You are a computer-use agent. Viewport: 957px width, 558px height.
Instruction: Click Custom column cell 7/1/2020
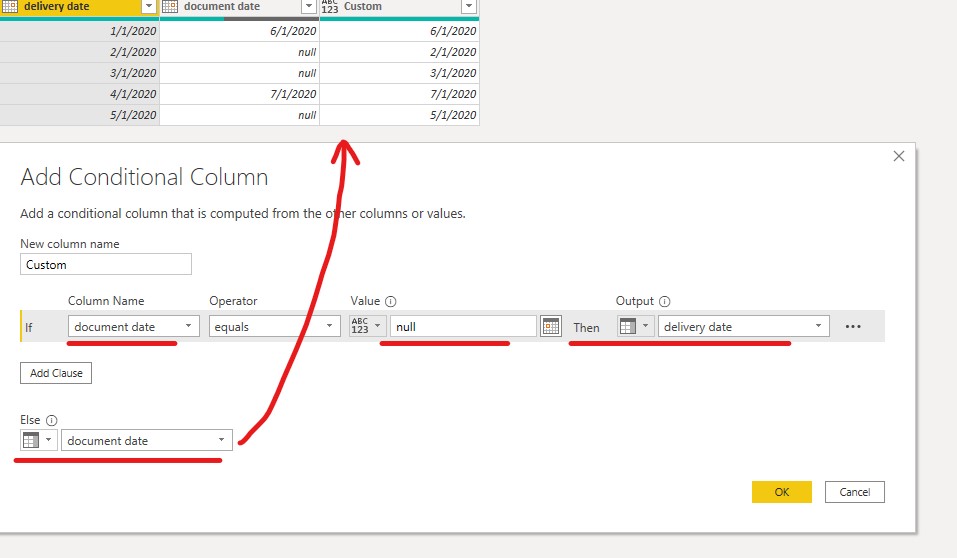400,94
